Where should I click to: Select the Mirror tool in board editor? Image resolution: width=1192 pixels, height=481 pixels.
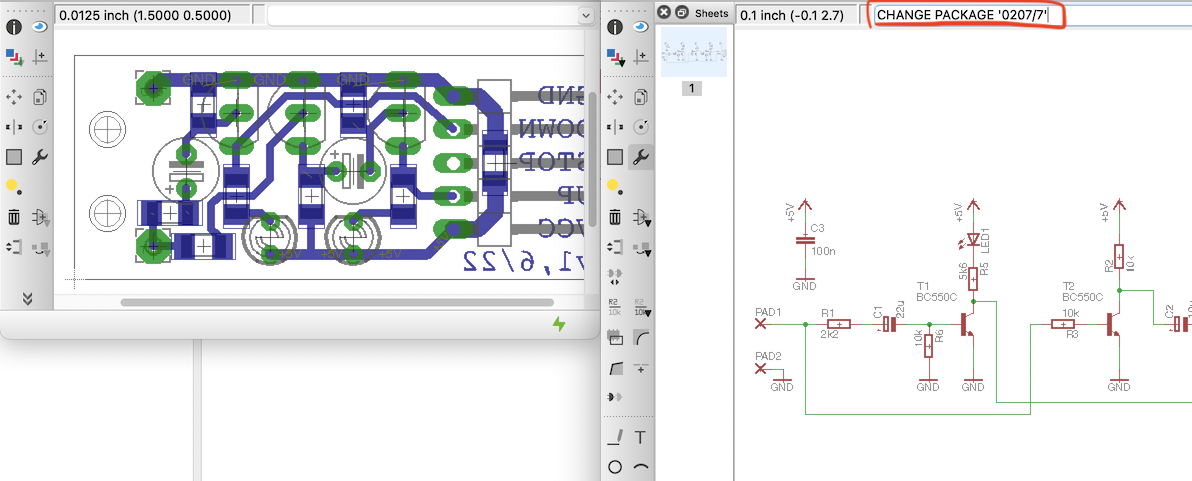click(14, 127)
